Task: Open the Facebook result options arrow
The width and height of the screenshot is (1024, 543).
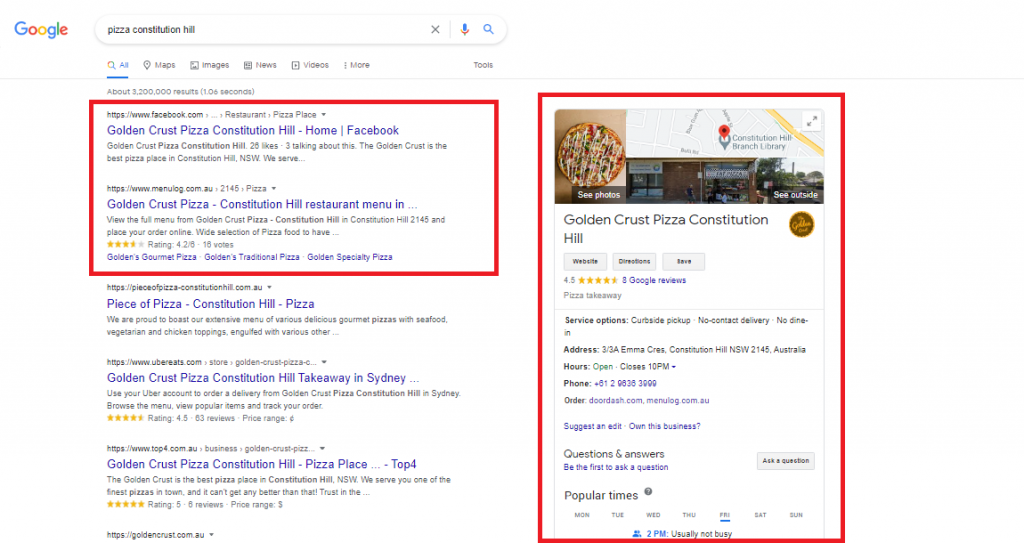Action: click(324, 115)
